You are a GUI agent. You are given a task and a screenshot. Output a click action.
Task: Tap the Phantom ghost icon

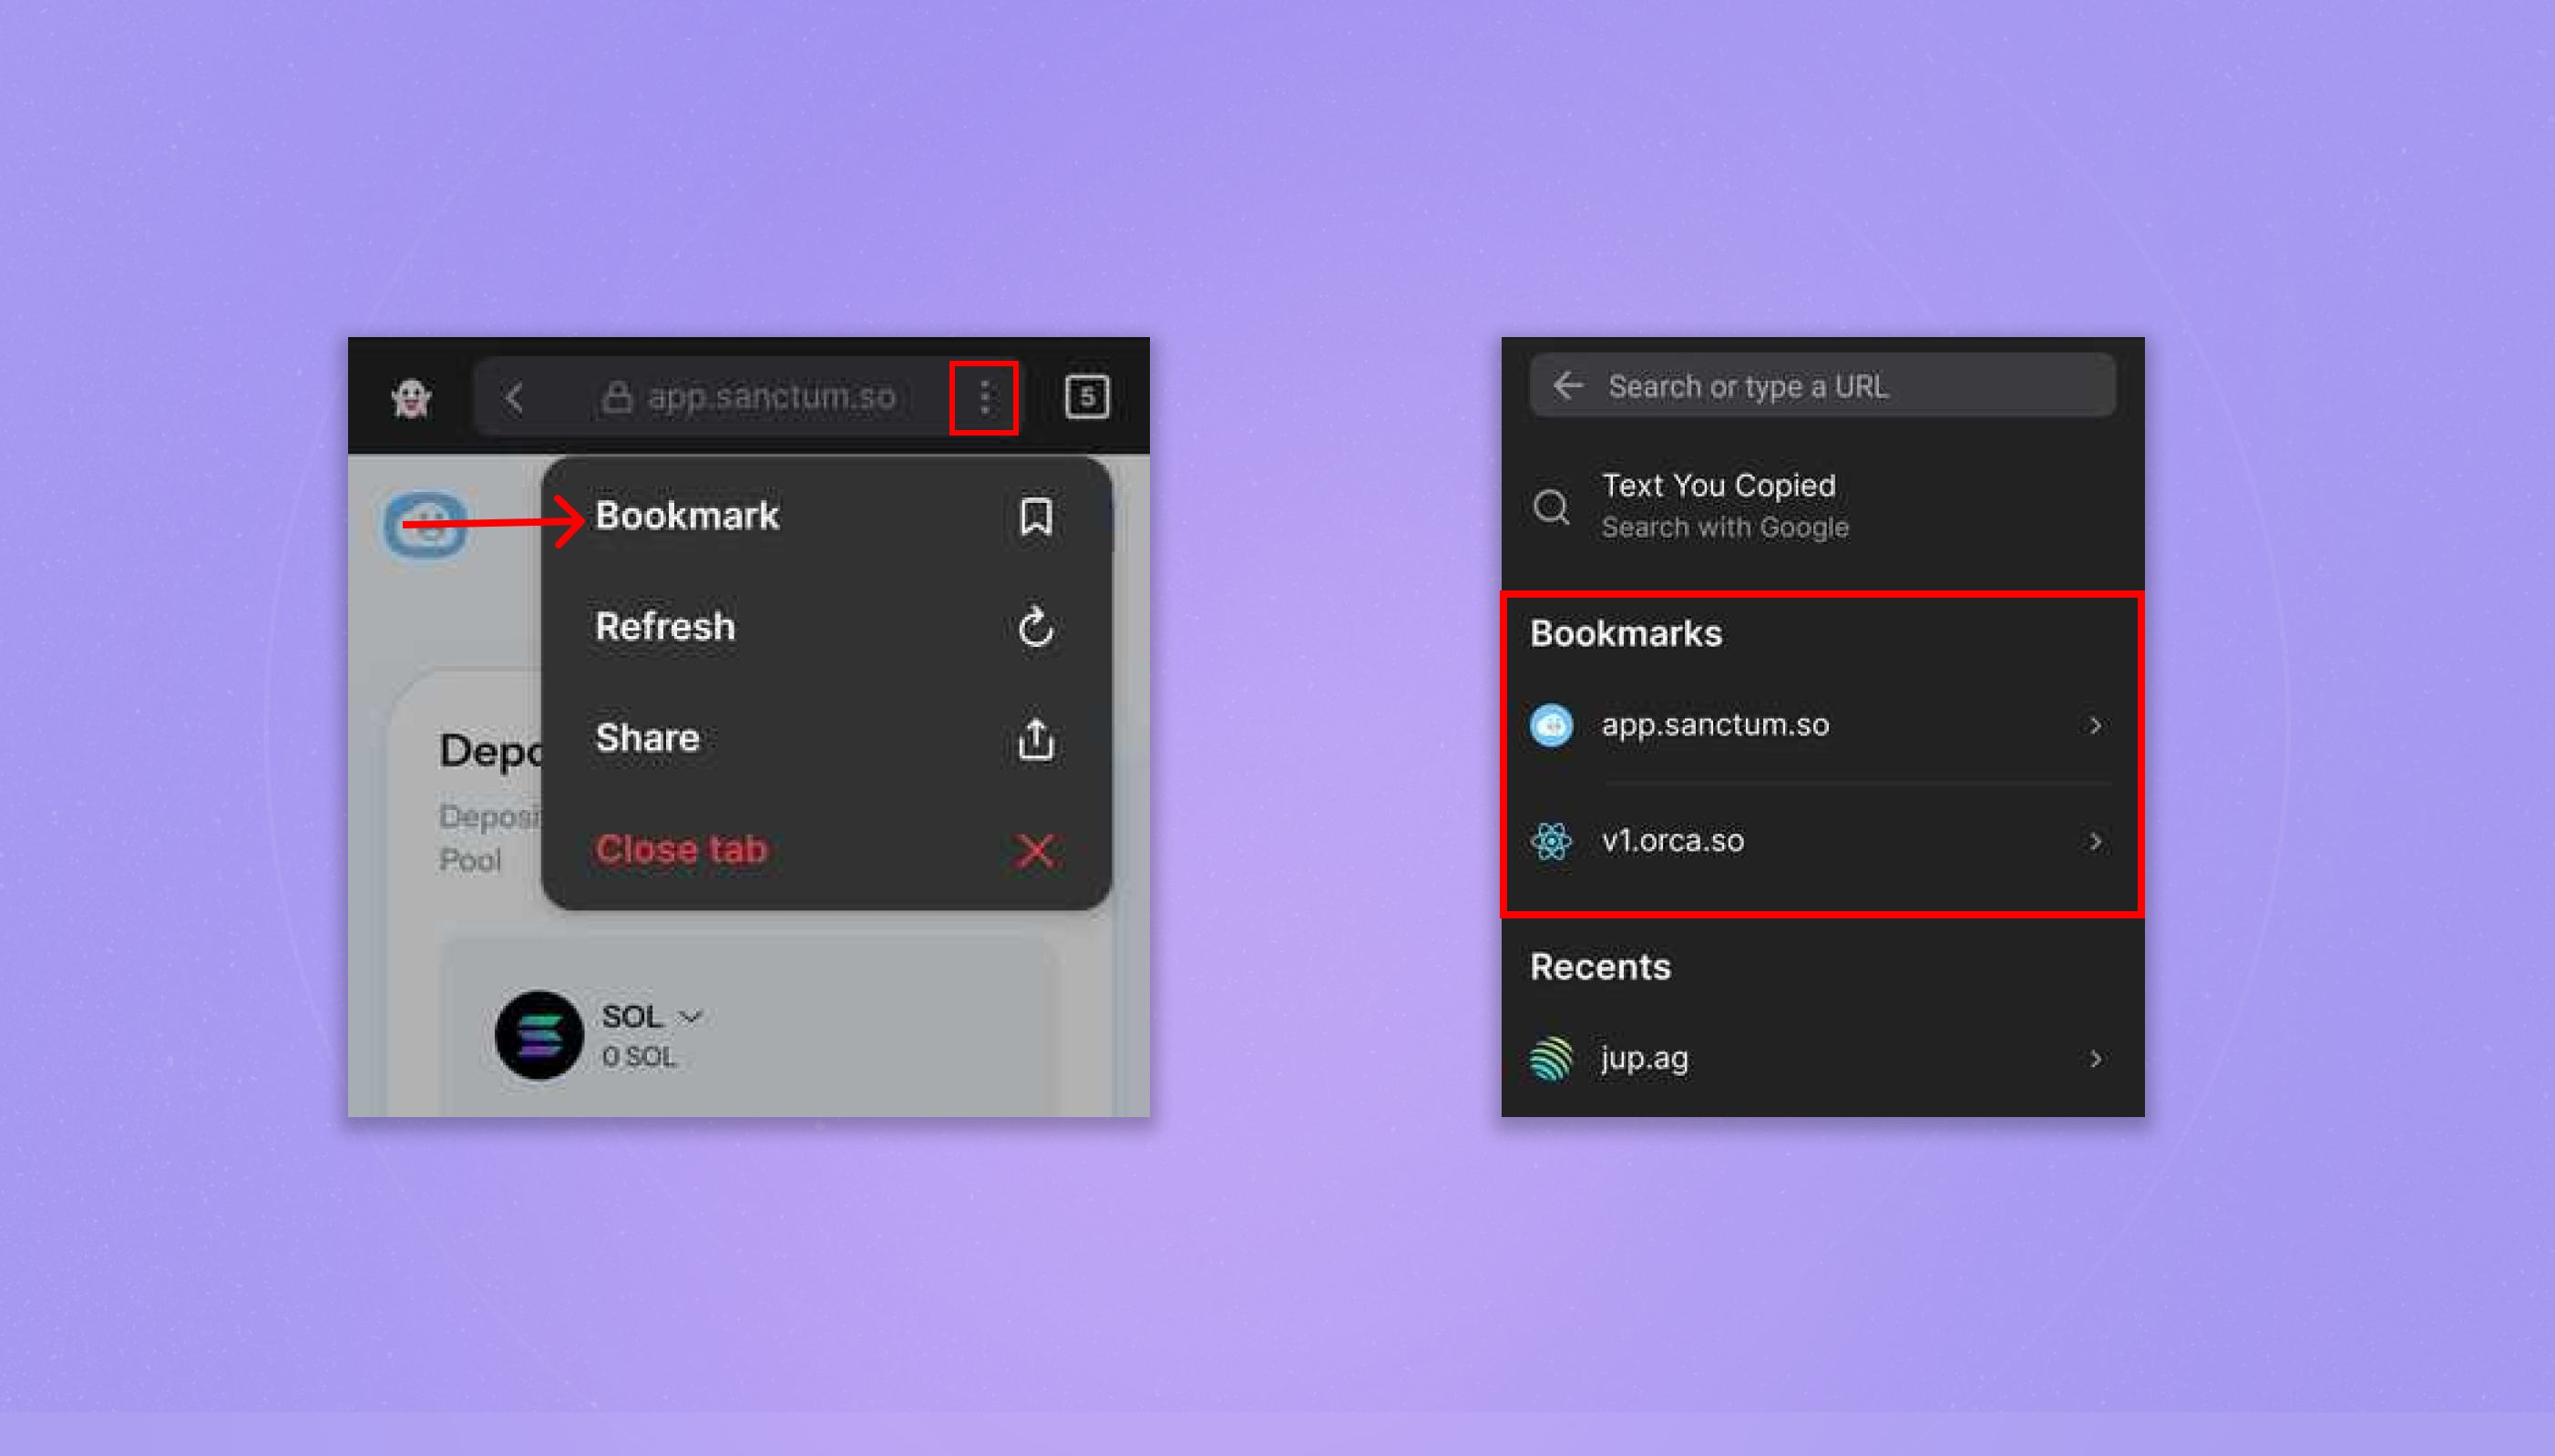(411, 398)
